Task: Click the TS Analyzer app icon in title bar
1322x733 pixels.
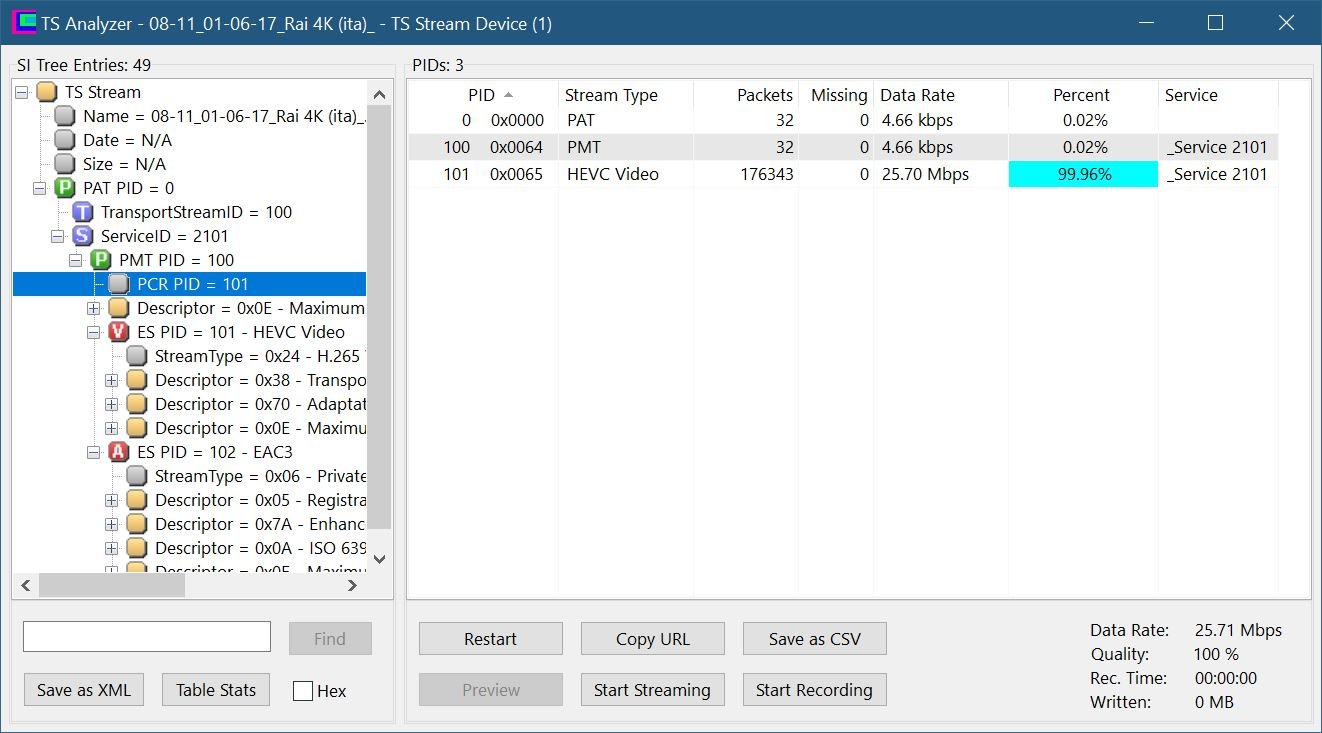Action: [x=23, y=23]
